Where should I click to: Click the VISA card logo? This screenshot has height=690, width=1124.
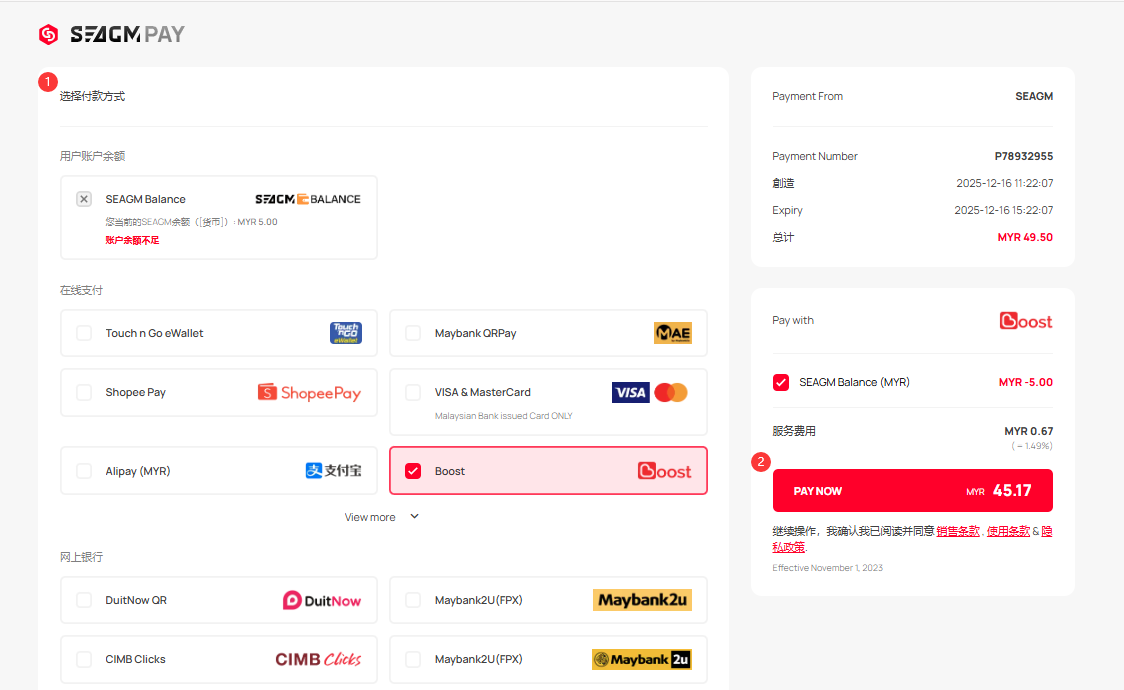pyautogui.click(x=630, y=392)
